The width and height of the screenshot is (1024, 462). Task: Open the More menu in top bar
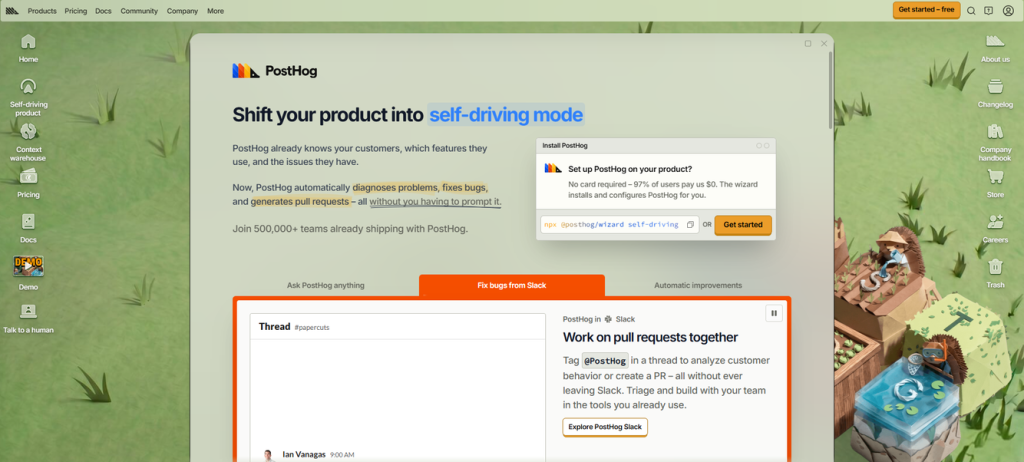216,11
